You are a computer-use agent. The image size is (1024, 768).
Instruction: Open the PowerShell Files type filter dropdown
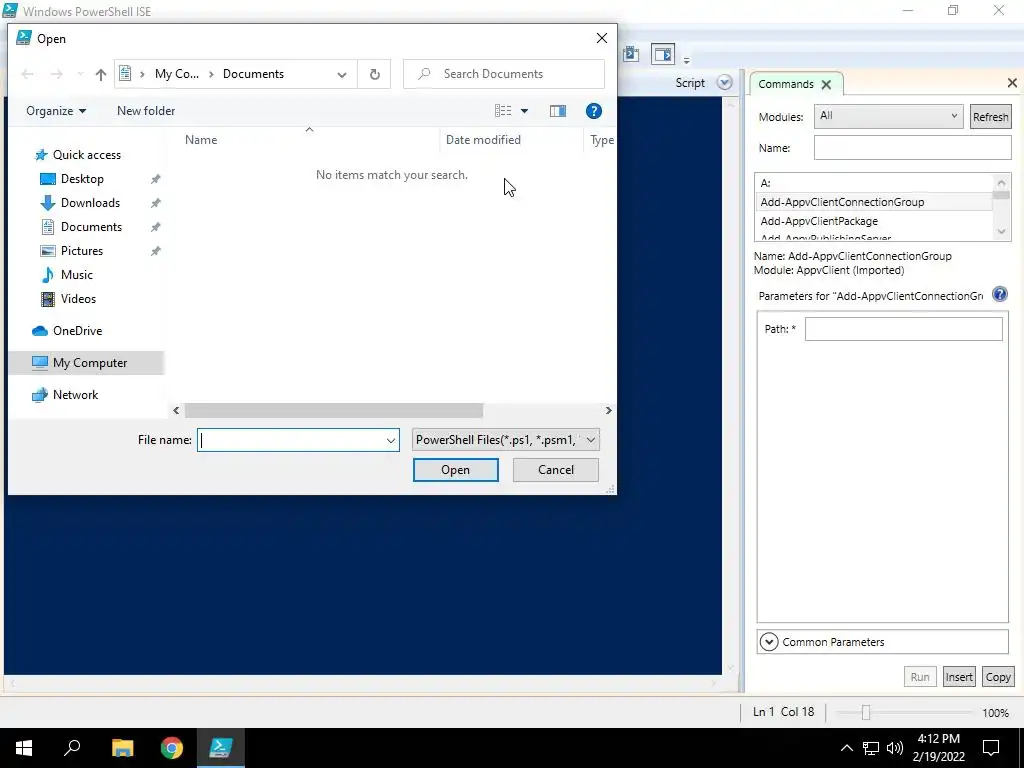pos(505,440)
